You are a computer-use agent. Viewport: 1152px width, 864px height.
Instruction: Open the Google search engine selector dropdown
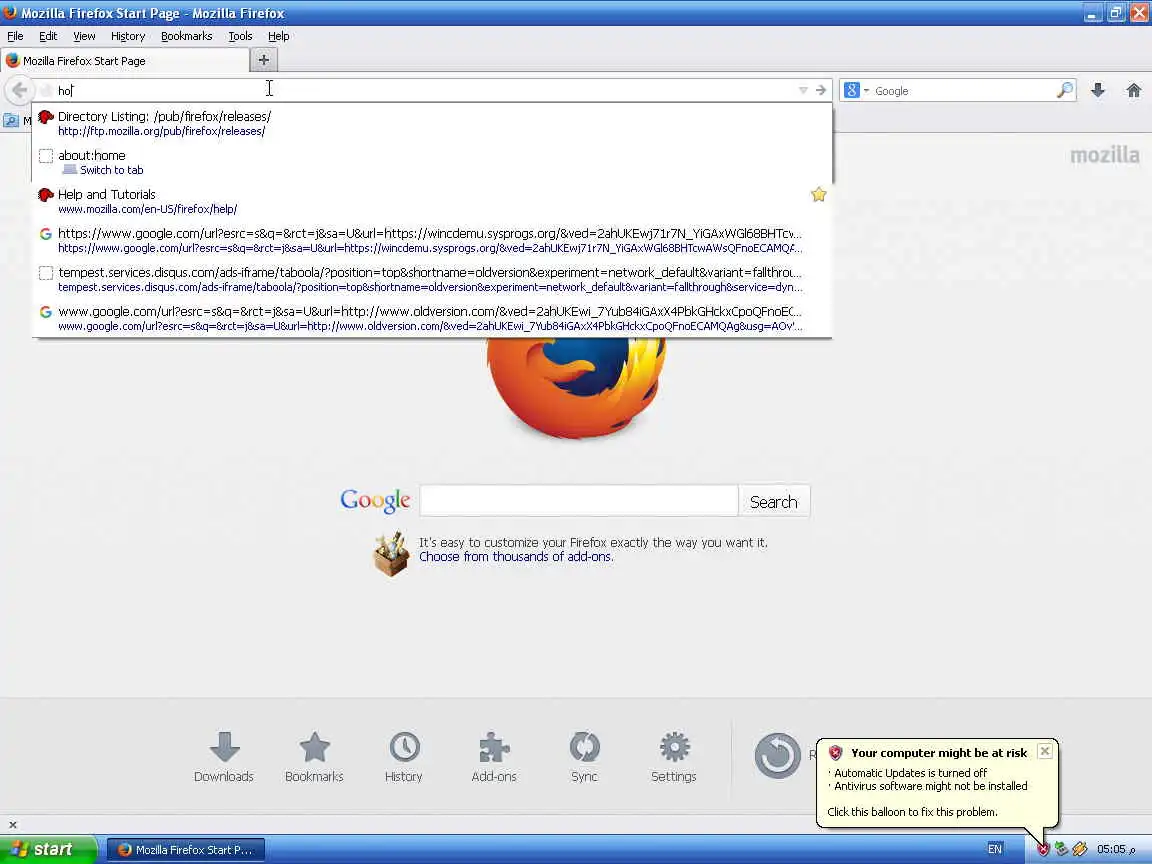point(857,90)
